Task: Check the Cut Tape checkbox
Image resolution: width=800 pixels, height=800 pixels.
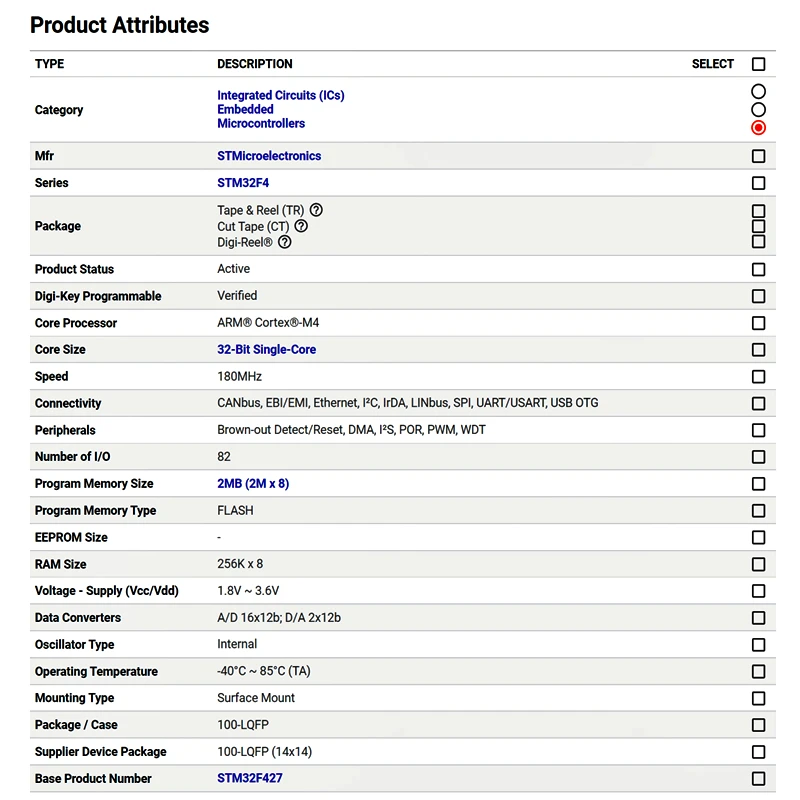Action: [759, 226]
